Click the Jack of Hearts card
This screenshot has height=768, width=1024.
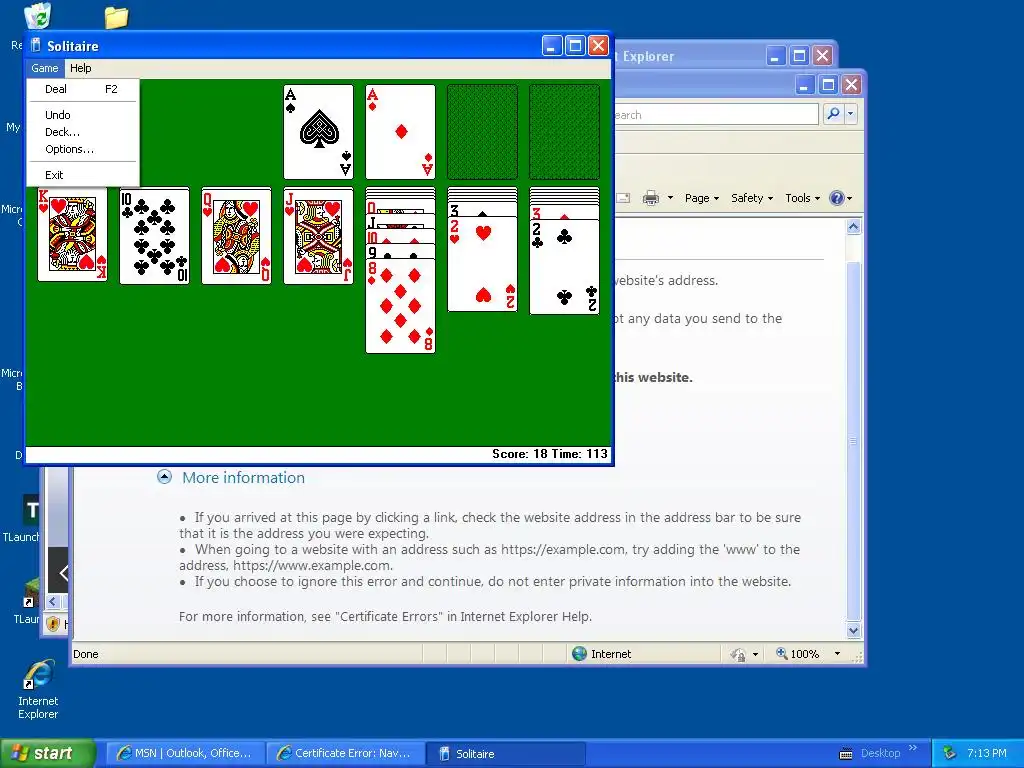tap(318, 235)
